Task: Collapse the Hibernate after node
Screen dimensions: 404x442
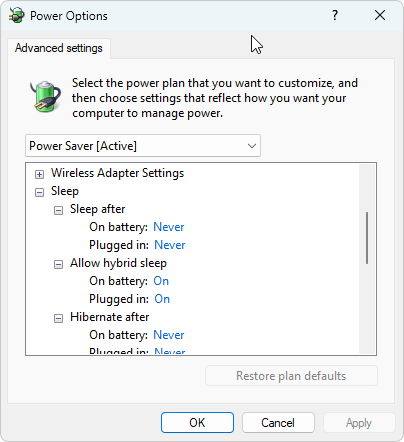Action: coord(58,318)
